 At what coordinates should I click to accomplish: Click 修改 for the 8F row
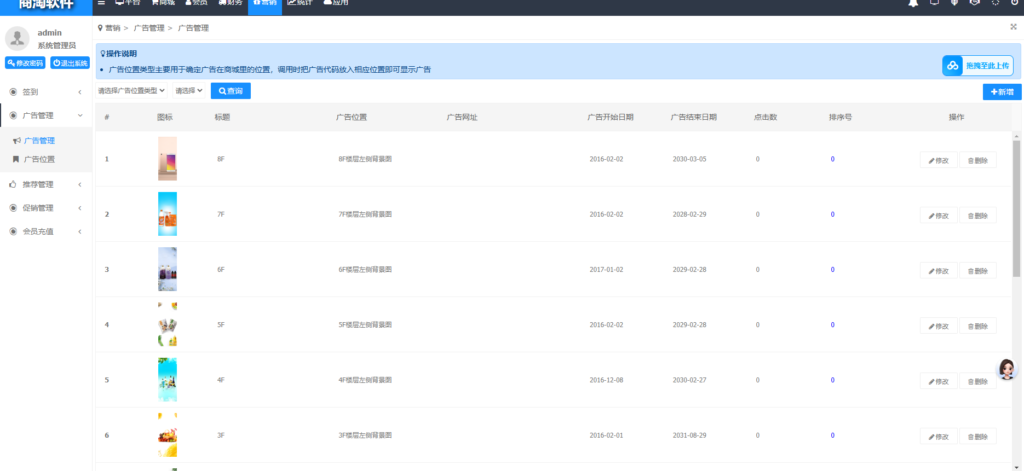coord(938,160)
